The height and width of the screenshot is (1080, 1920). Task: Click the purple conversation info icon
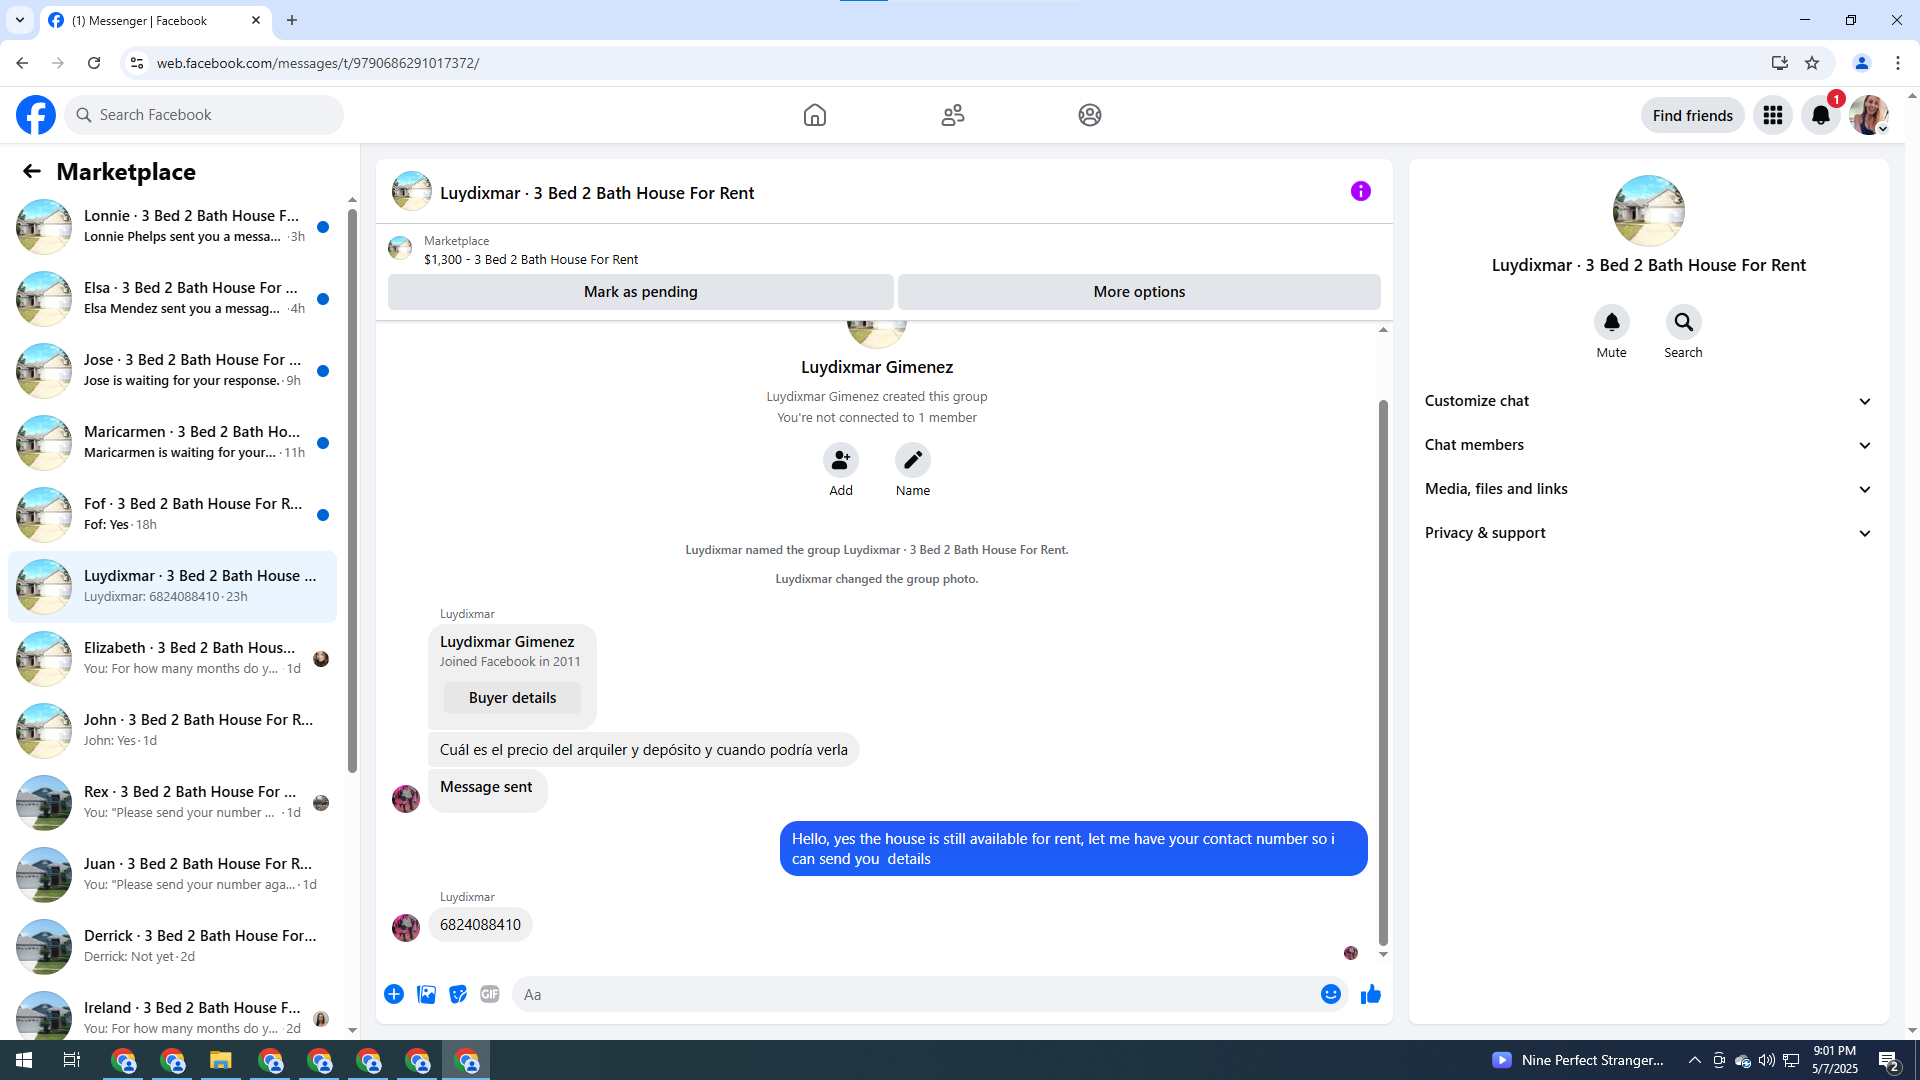[x=1360, y=191]
